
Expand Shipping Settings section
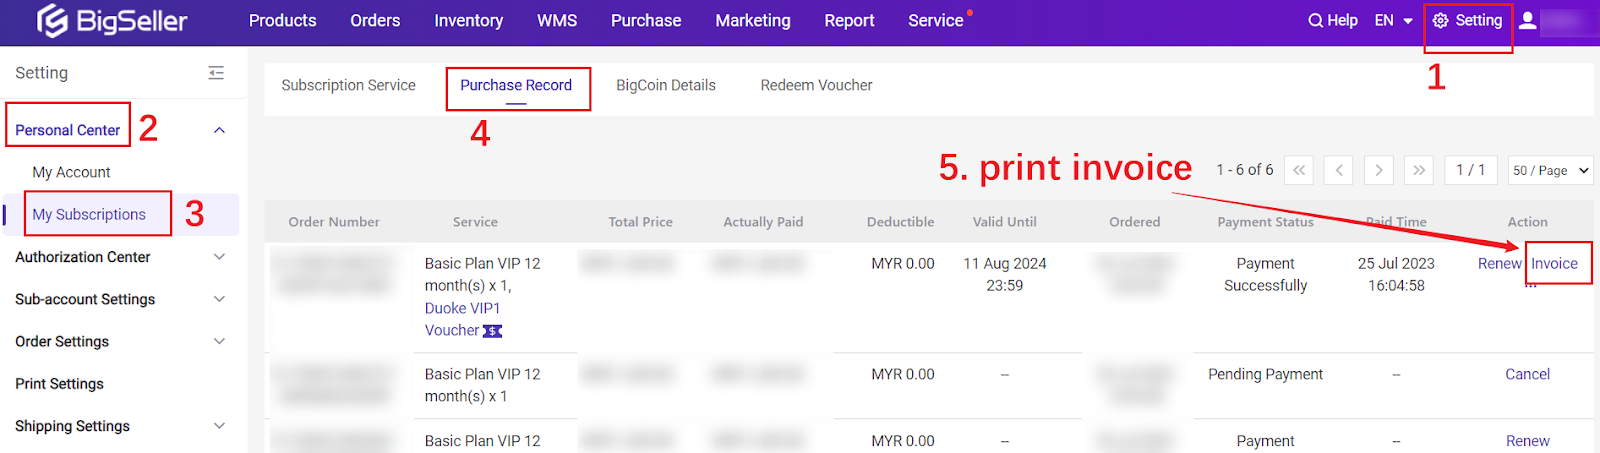(x=219, y=426)
